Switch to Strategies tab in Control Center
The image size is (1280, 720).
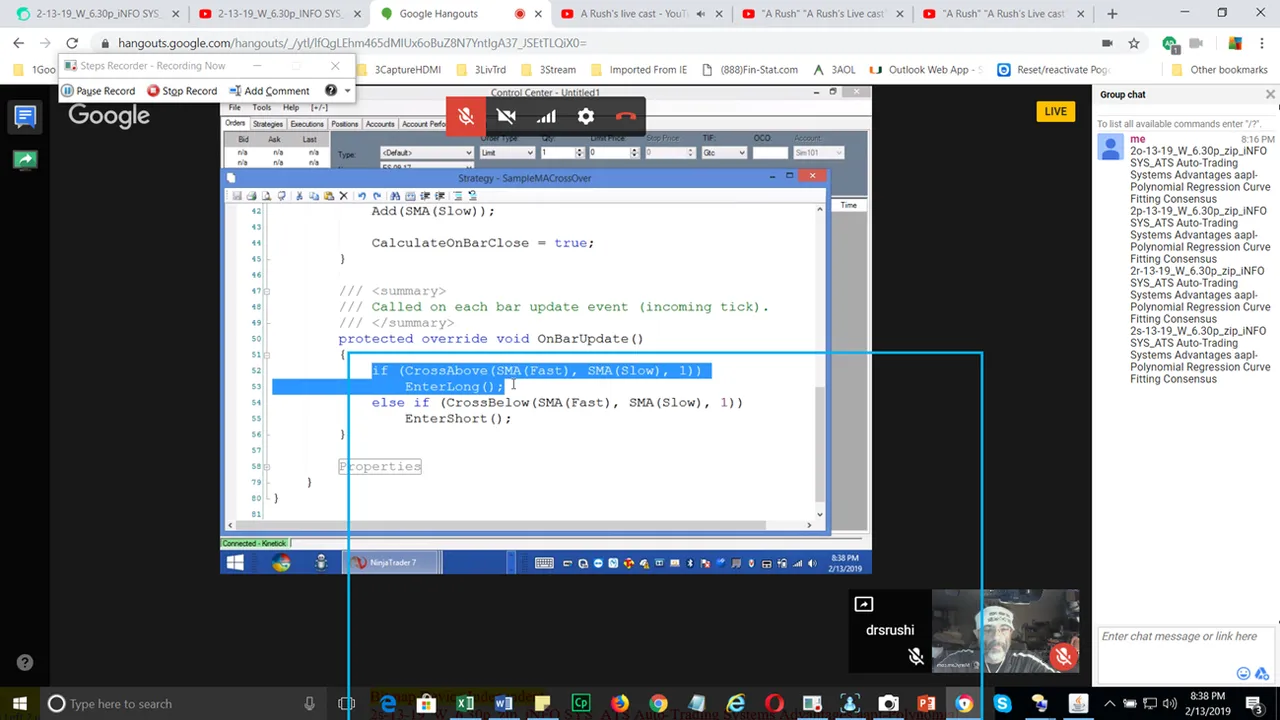tap(267, 124)
